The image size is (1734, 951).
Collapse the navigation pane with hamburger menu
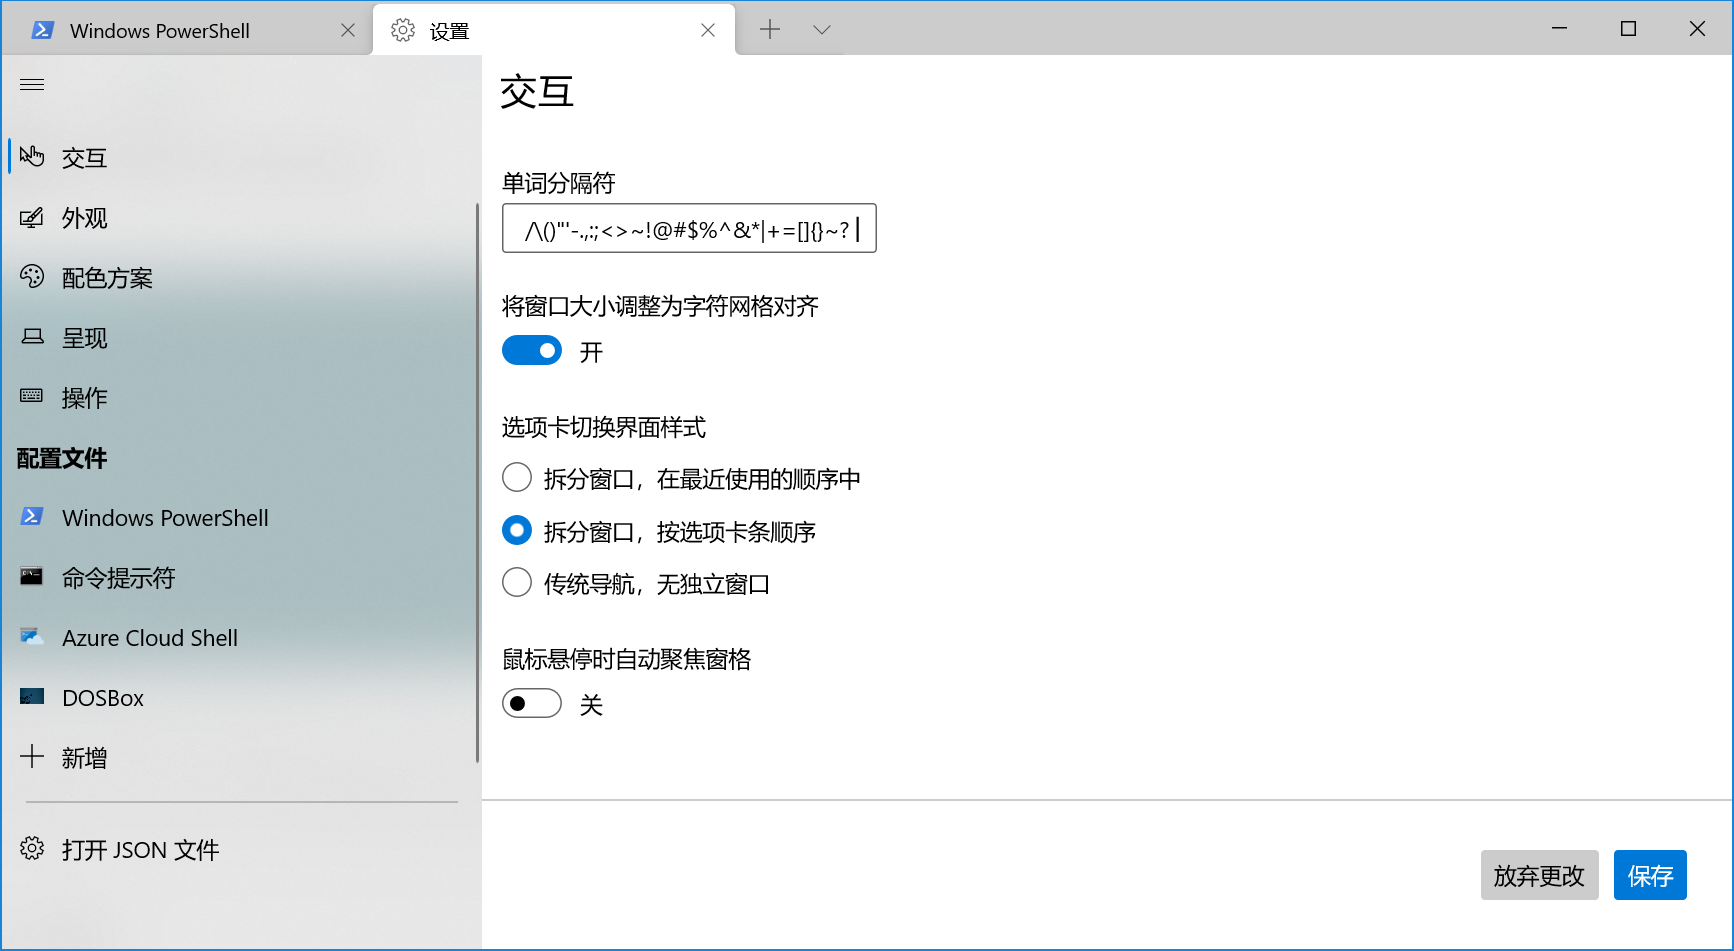32,84
